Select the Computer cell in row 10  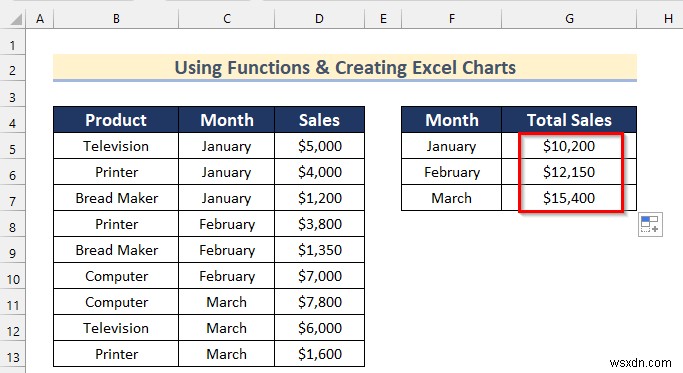(116, 276)
